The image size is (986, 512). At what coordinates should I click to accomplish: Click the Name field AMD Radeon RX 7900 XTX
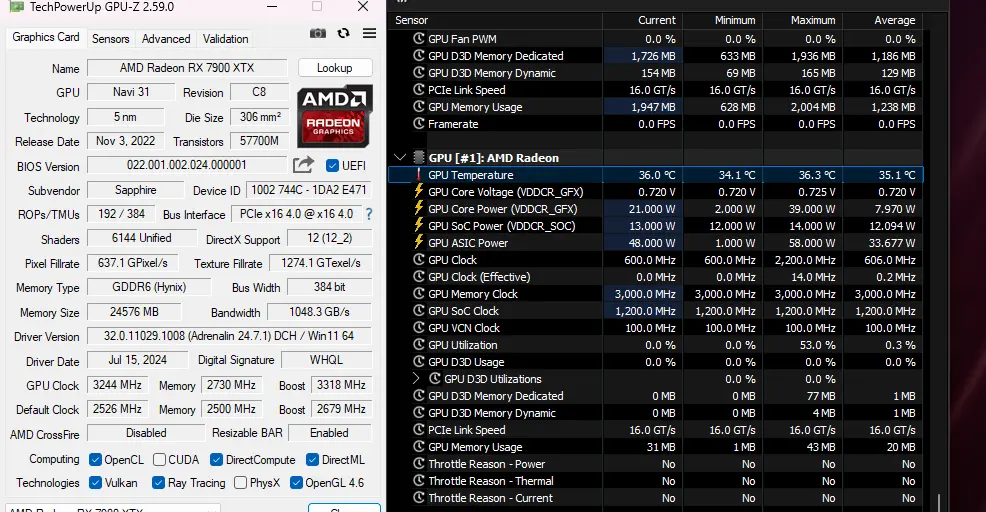pos(187,67)
